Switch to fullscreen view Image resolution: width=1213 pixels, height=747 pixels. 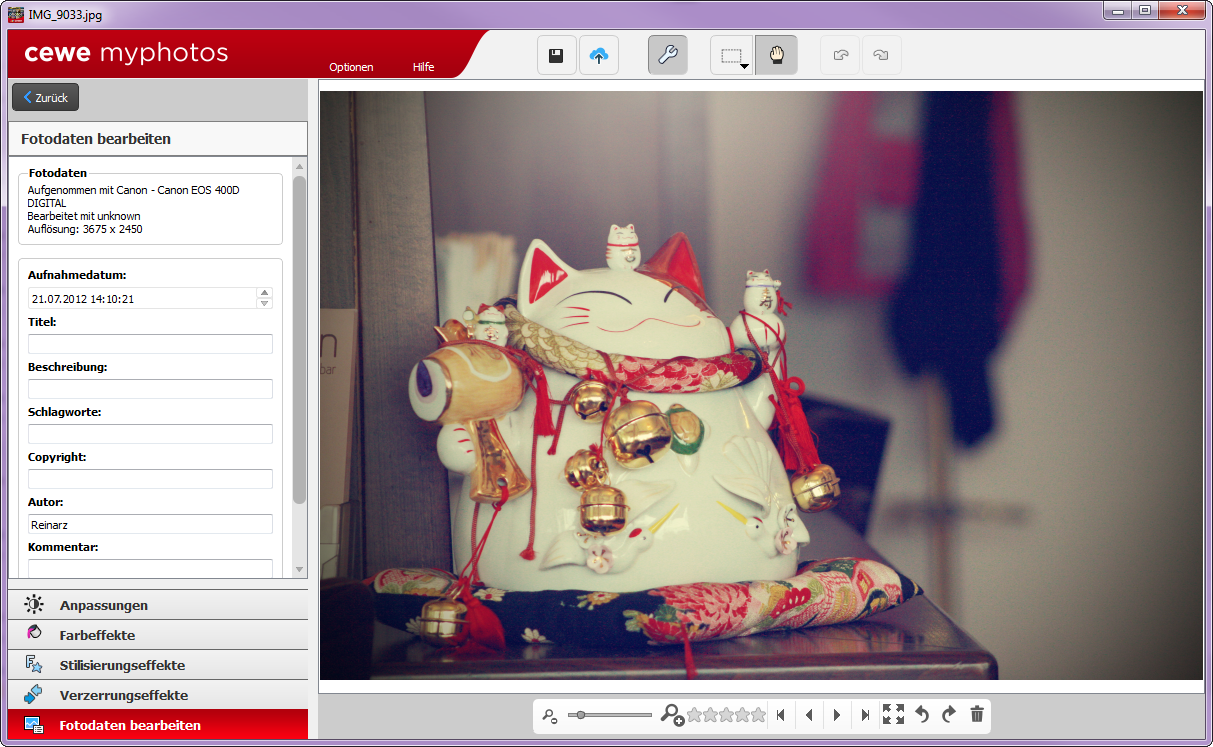893,714
